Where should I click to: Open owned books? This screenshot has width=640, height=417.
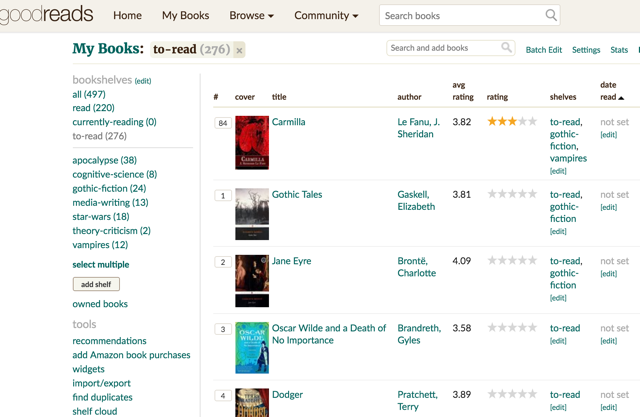pyautogui.click(x=100, y=304)
